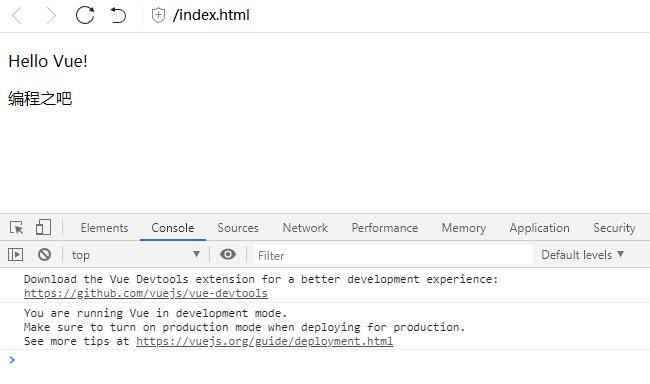Image resolution: width=650 pixels, height=384 pixels.
Task: Switch to the Elements tab
Action: pyautogui.click(x=104, y=228)
